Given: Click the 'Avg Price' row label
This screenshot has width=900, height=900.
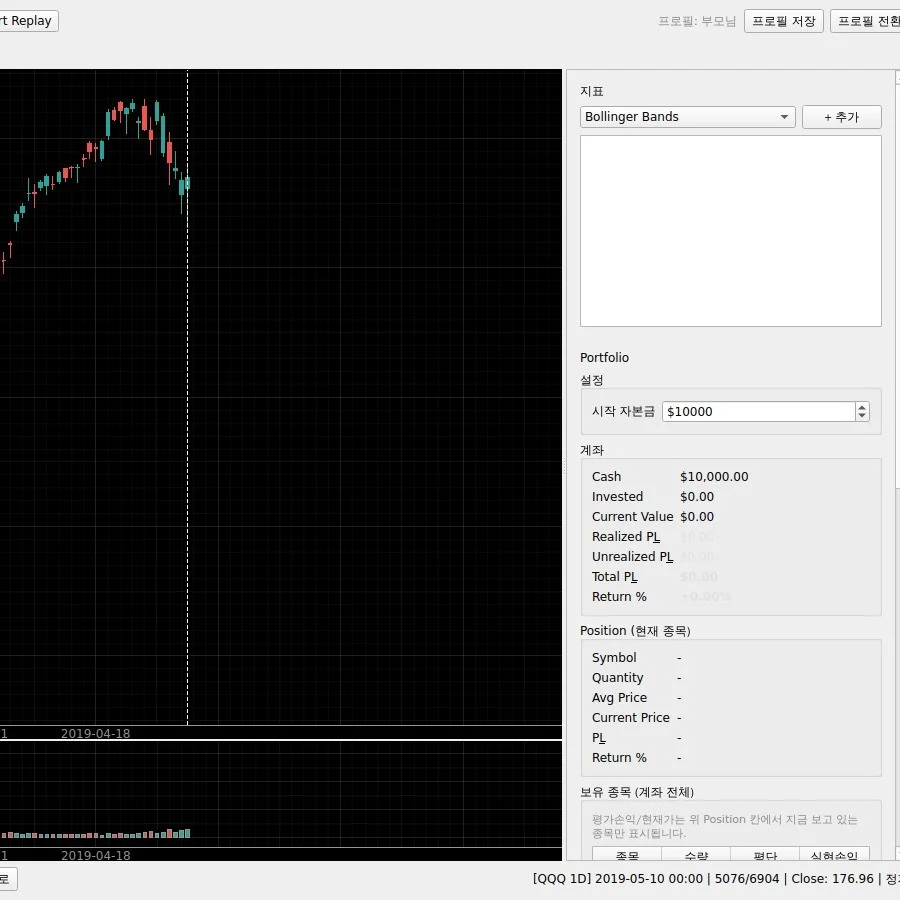Looking at the screenshot, I should click(619, 698).
